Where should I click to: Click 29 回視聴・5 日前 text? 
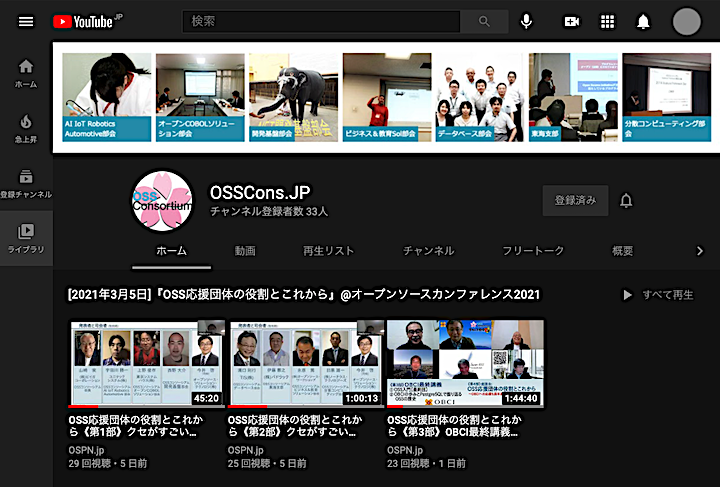(107, 464)
